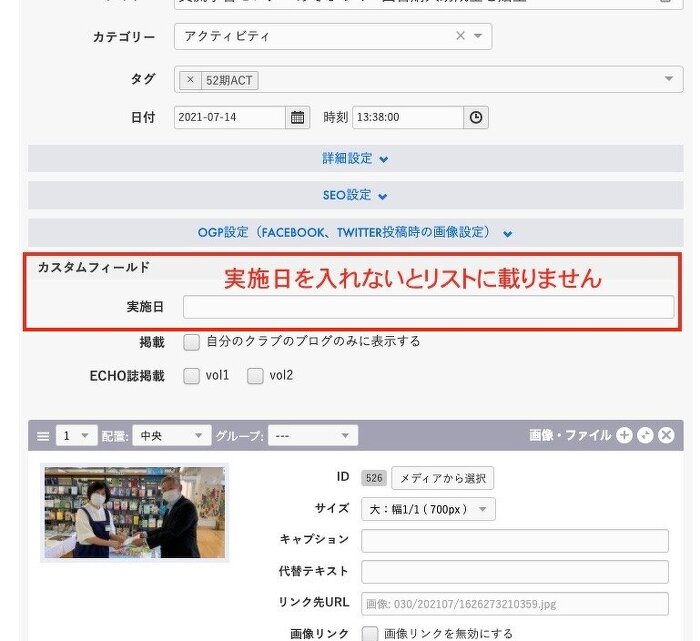Remove the 52期ACT tag with its x
This screenshot has height=641, width=700.
click(191, 80)
